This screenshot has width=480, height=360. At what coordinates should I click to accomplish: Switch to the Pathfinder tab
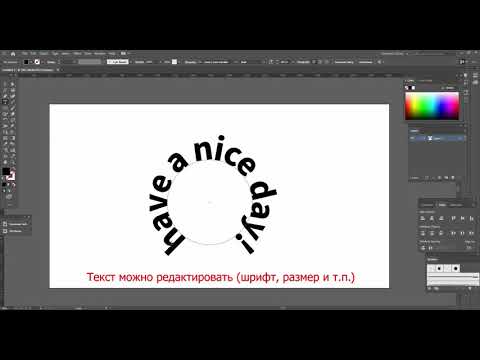tap(456, 205)
